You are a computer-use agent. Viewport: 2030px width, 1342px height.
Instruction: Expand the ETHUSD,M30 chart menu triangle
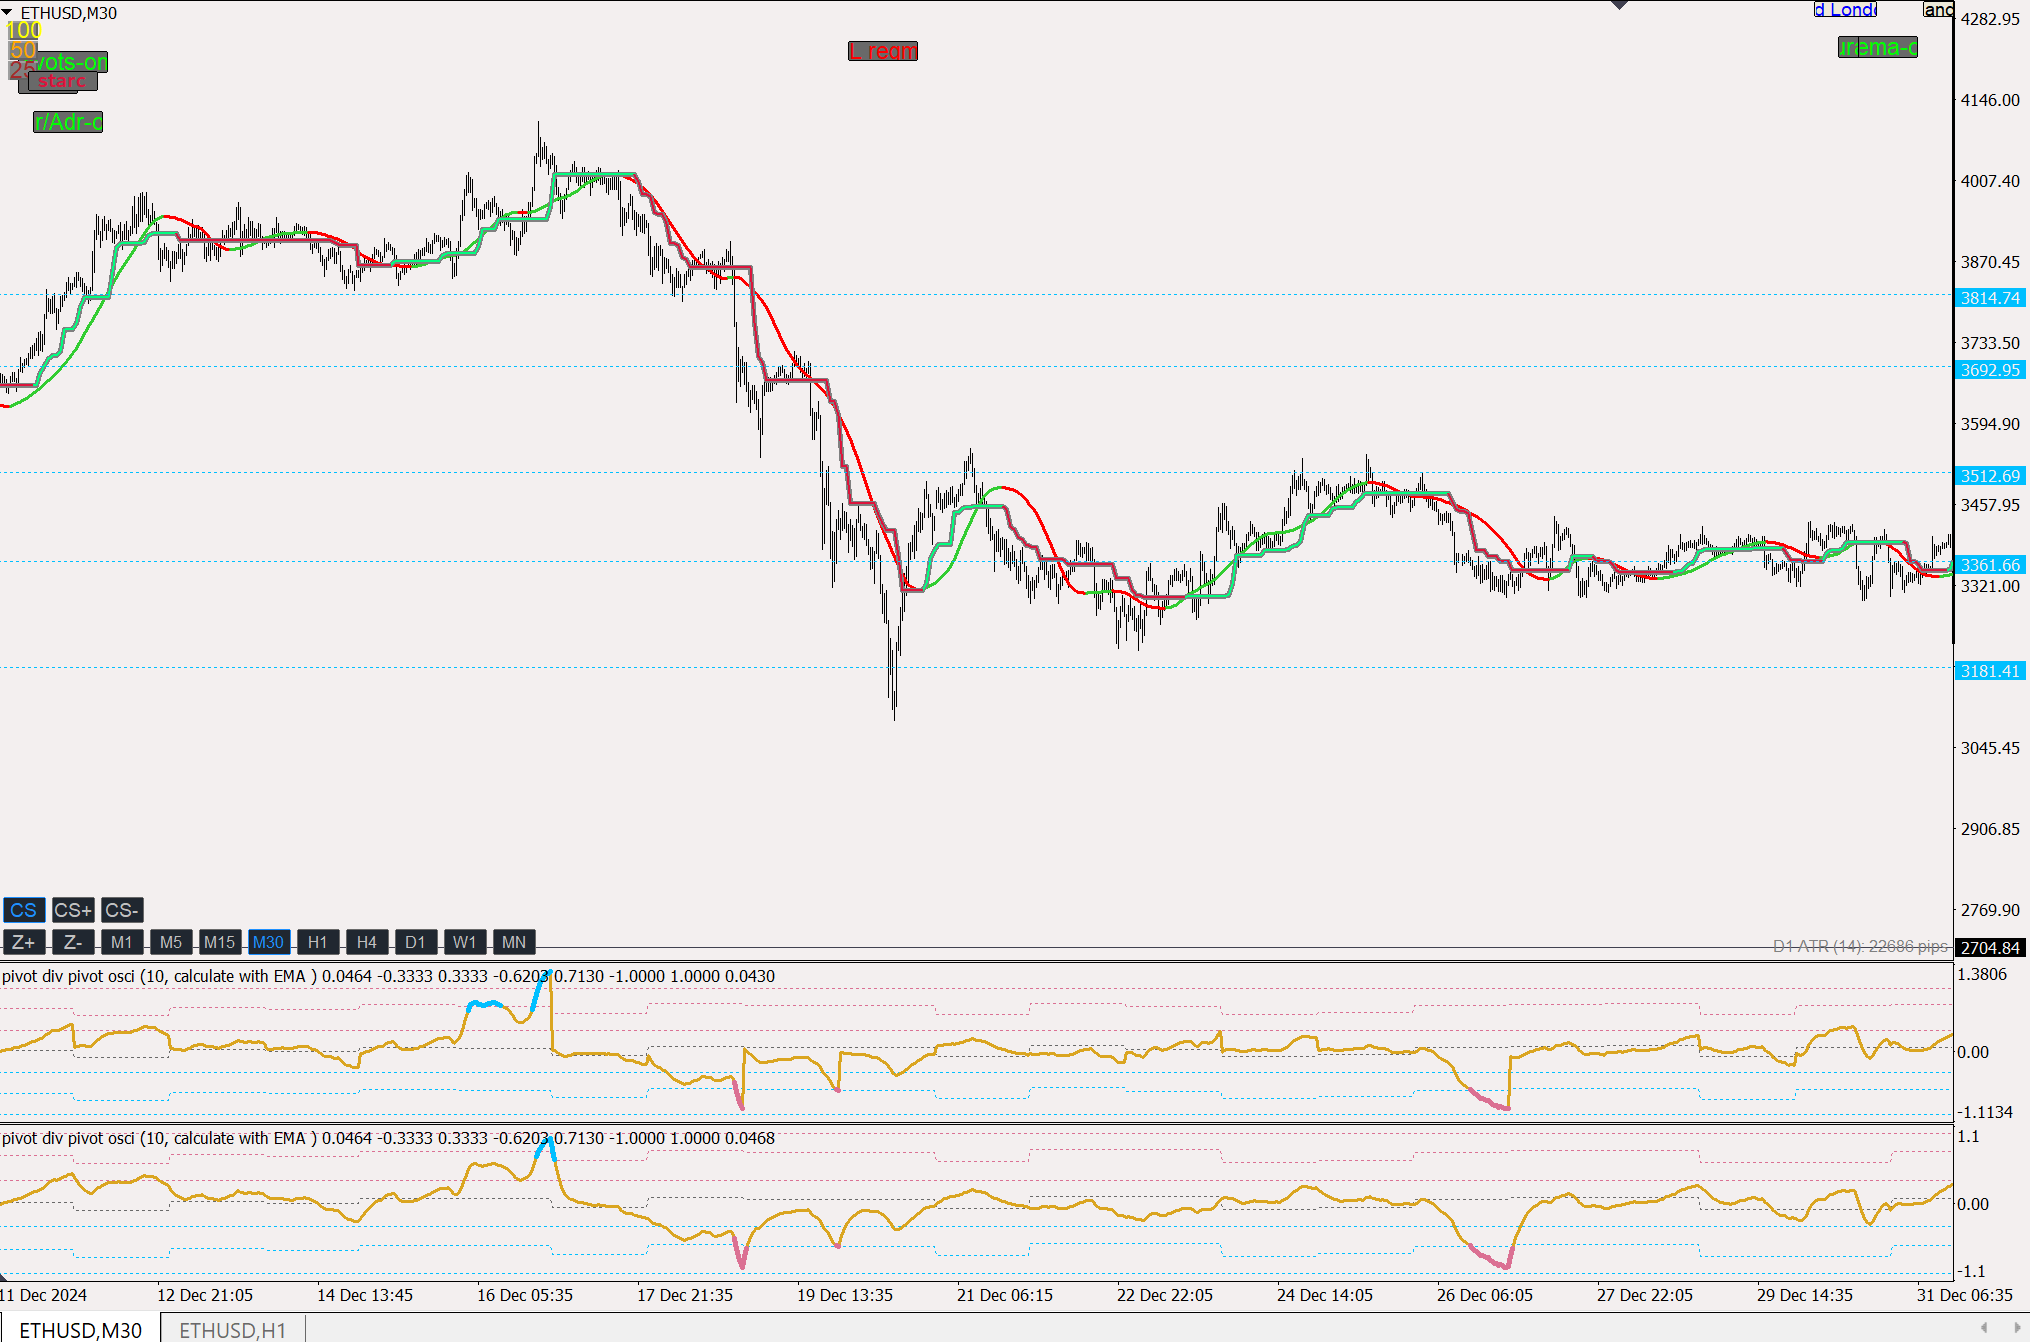[8, 12]
